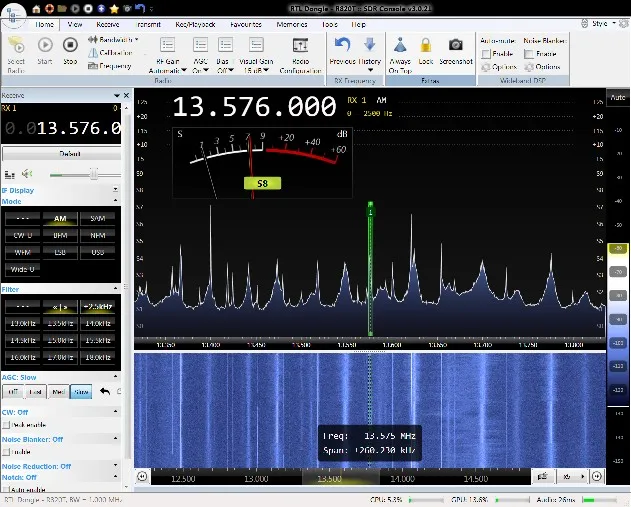Screen dimensions: 631x507
Task: Open the Visual Gain dropdown
Action: click(x=258, y=55)
